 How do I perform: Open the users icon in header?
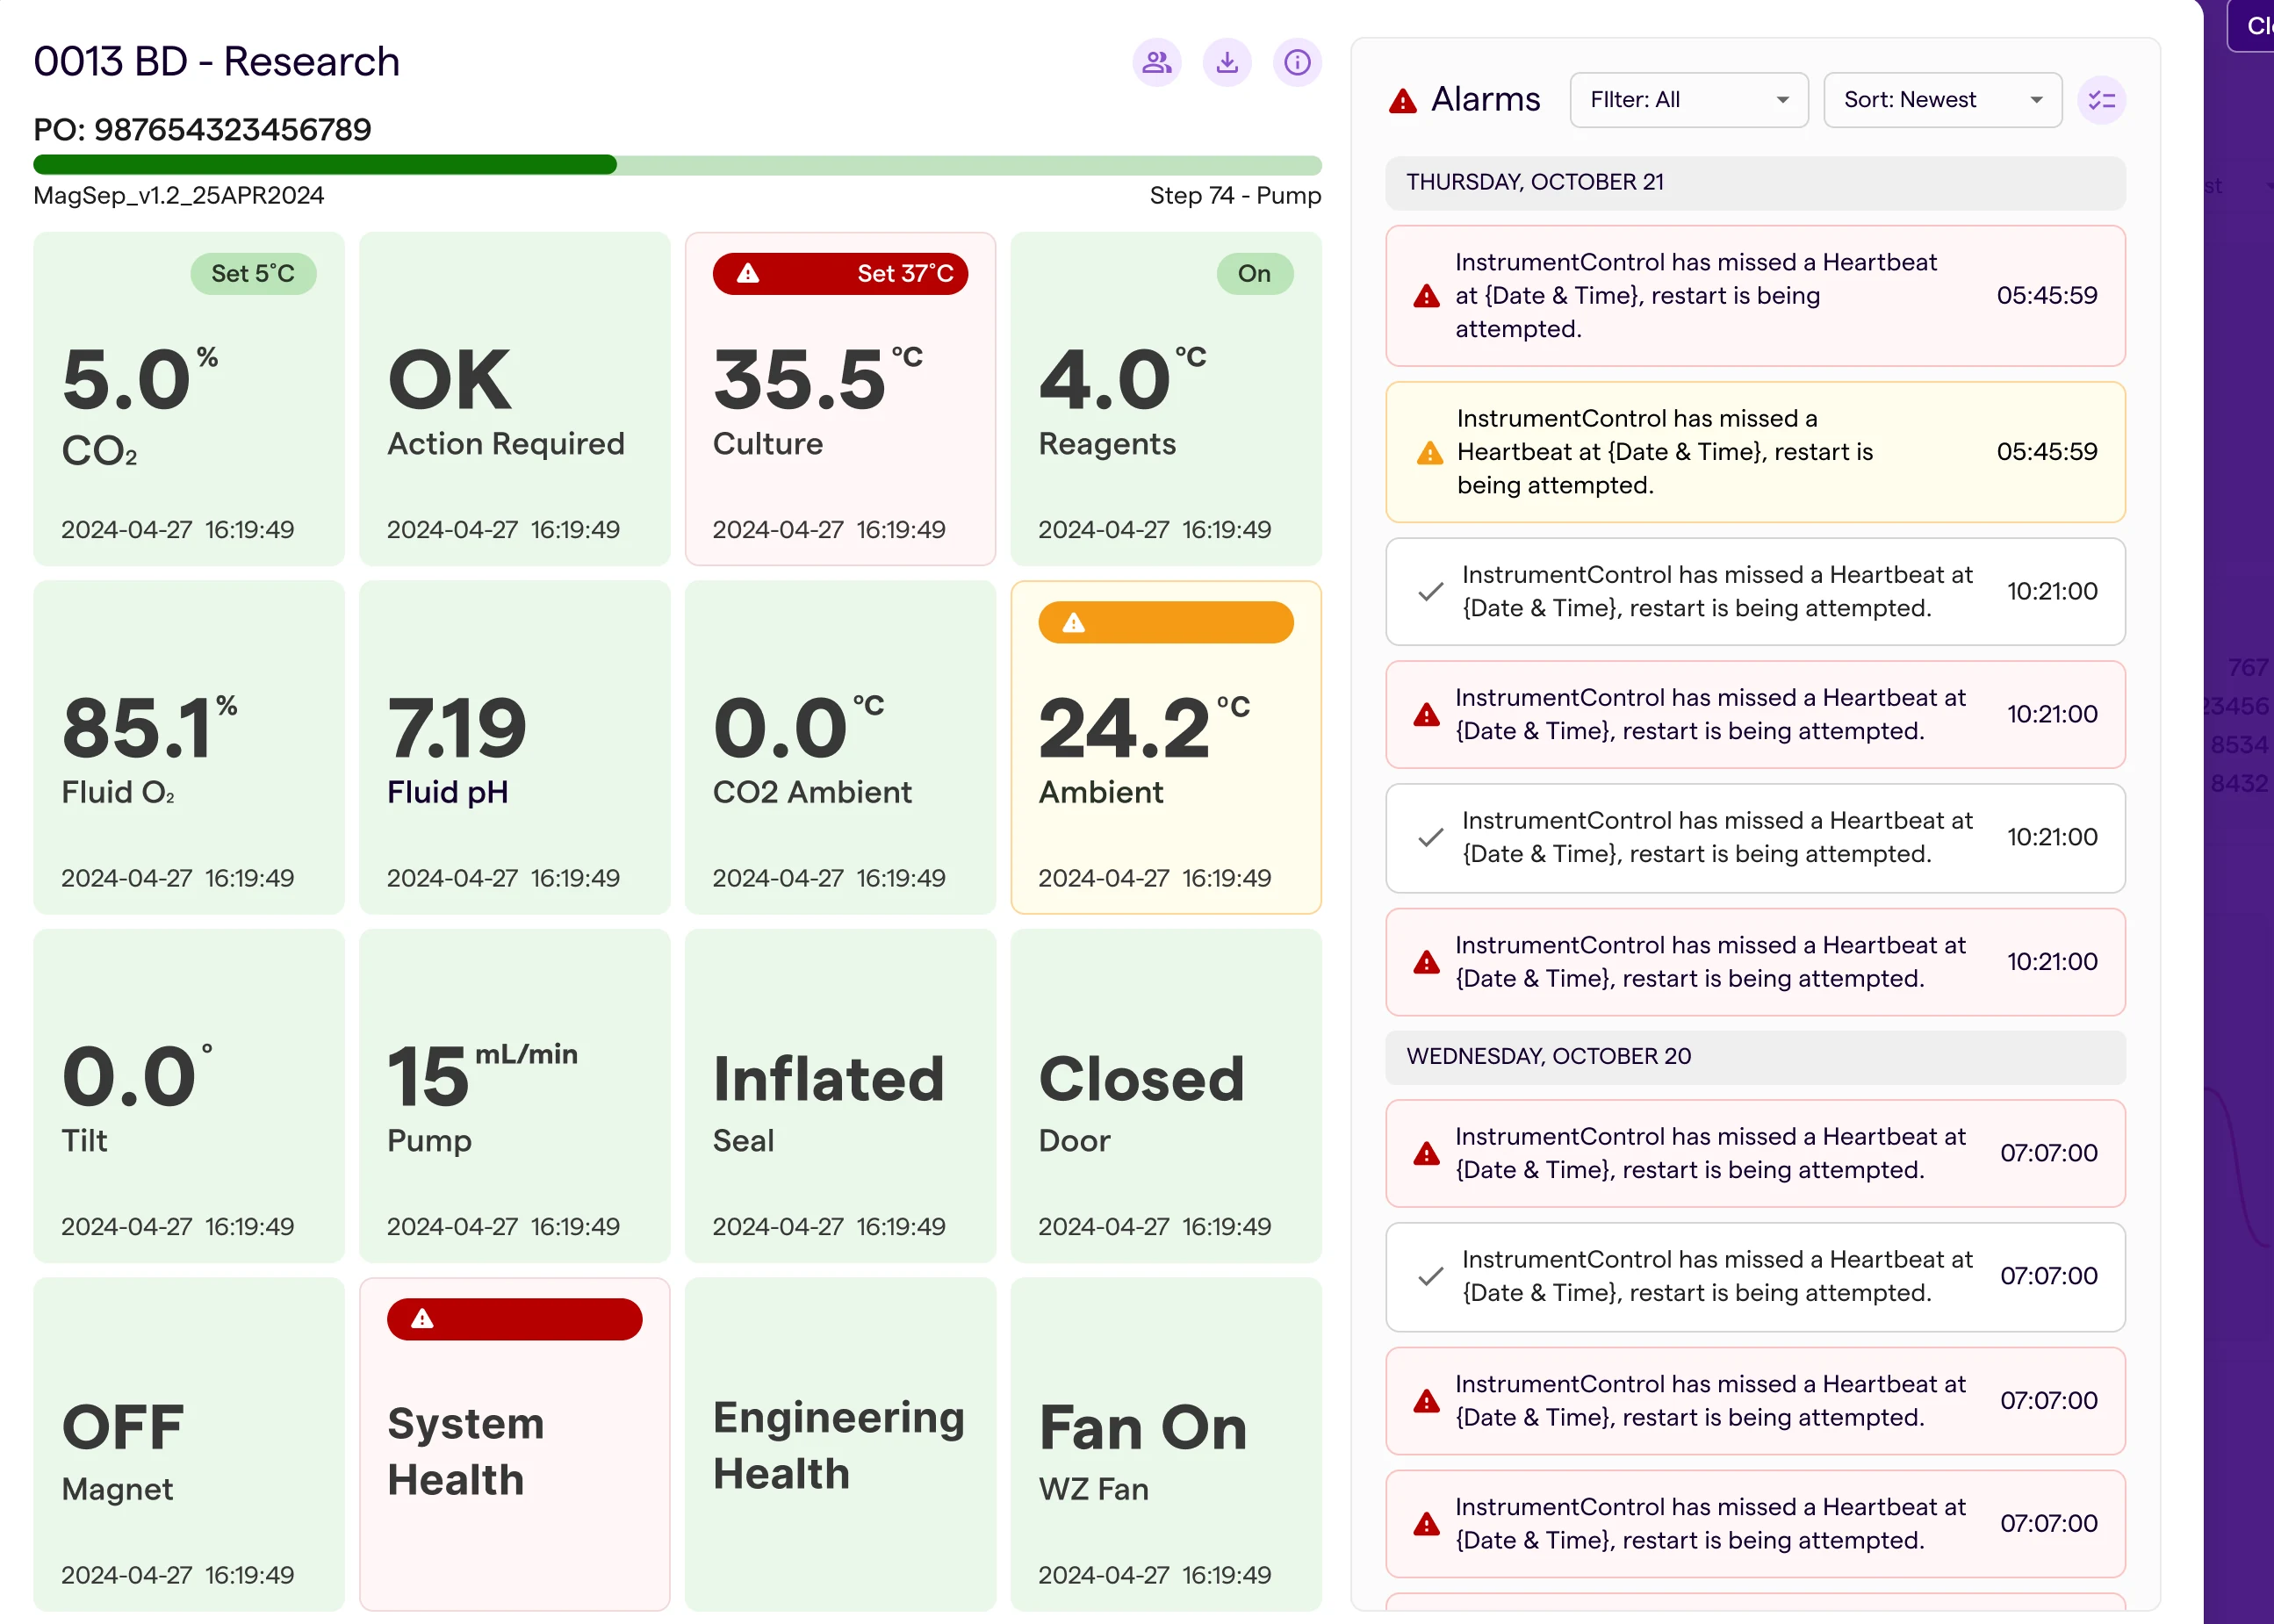(x=1157, y=63)
